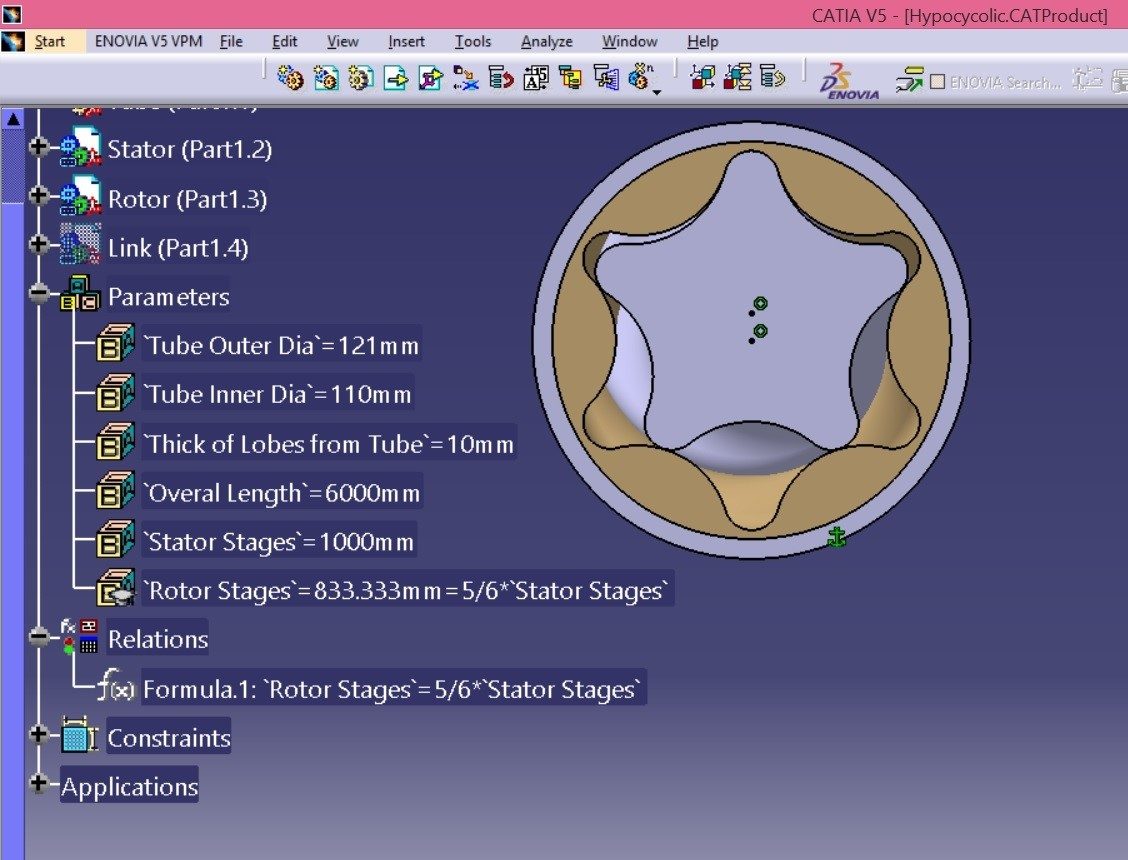This screenshot has width=1128, height=860.
Task: Expand the Rotor (Part1.3) node
Action: [39, 196]
